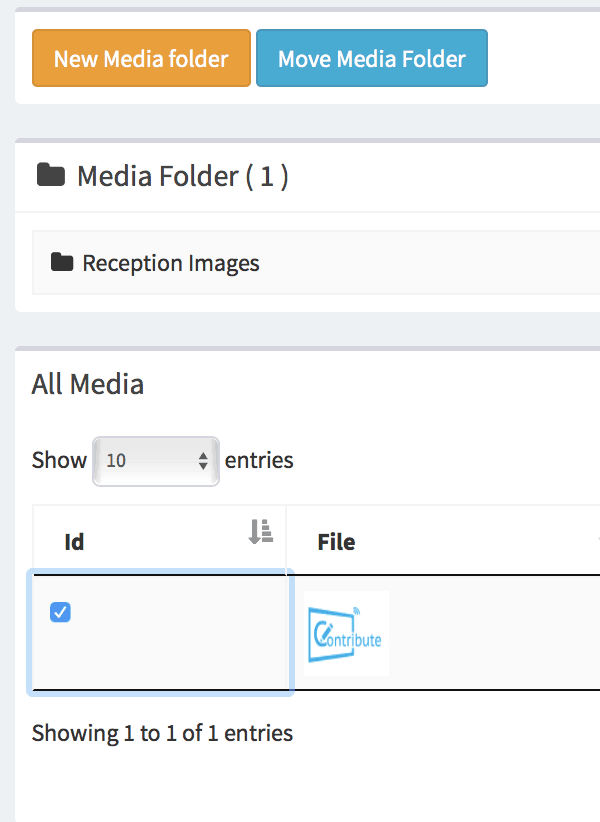600x822 pixels.
Task: Open the entries-per-page dropdown showing 10
Action: [x=156, y=461]
